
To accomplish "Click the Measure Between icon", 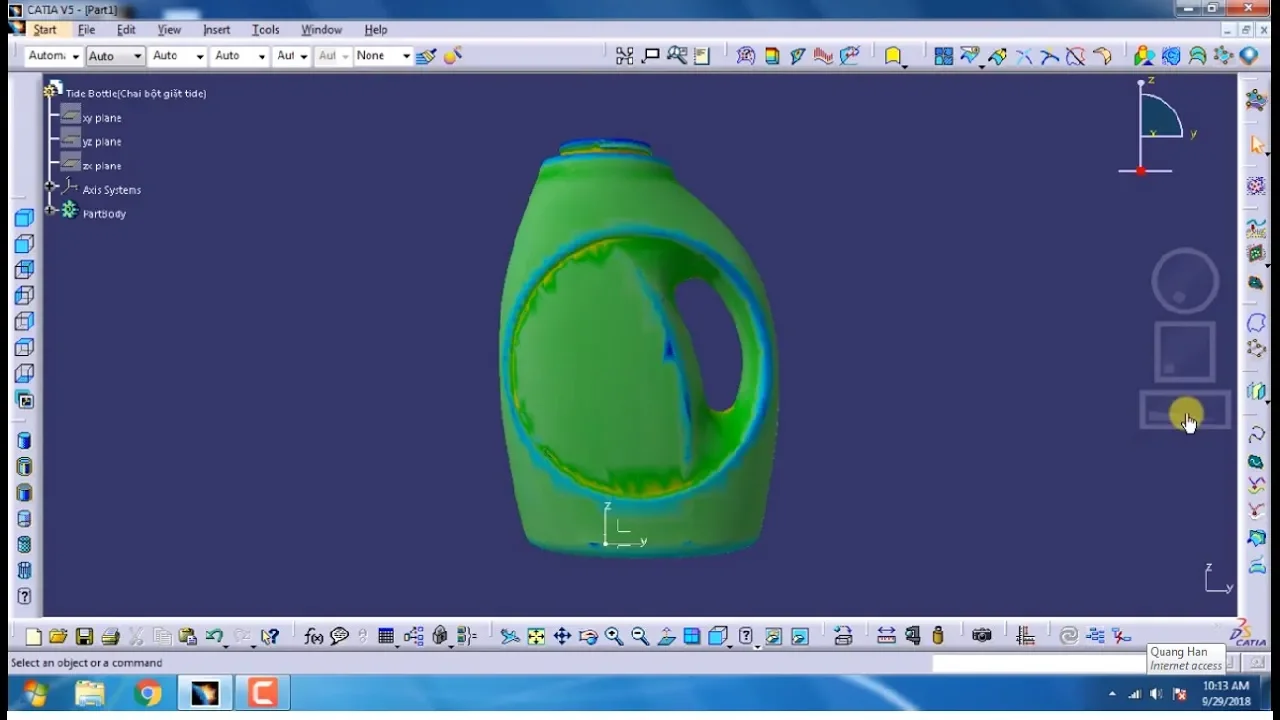I will pyautogui.click(x=886, y=636).
